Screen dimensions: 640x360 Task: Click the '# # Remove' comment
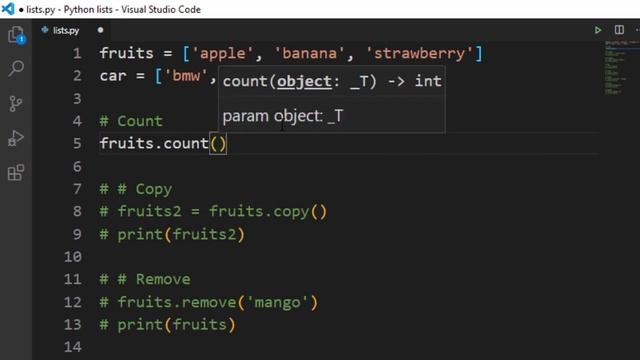coord(145,279)
